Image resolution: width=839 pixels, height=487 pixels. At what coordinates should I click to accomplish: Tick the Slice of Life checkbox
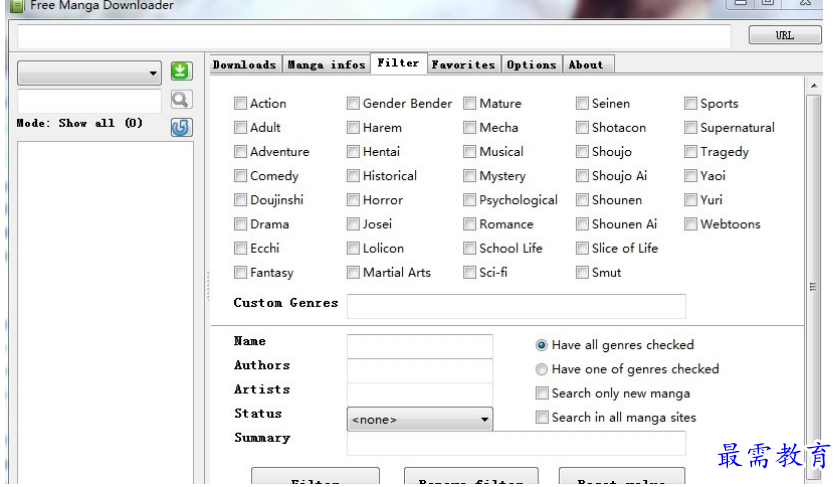tap(582, 248)
